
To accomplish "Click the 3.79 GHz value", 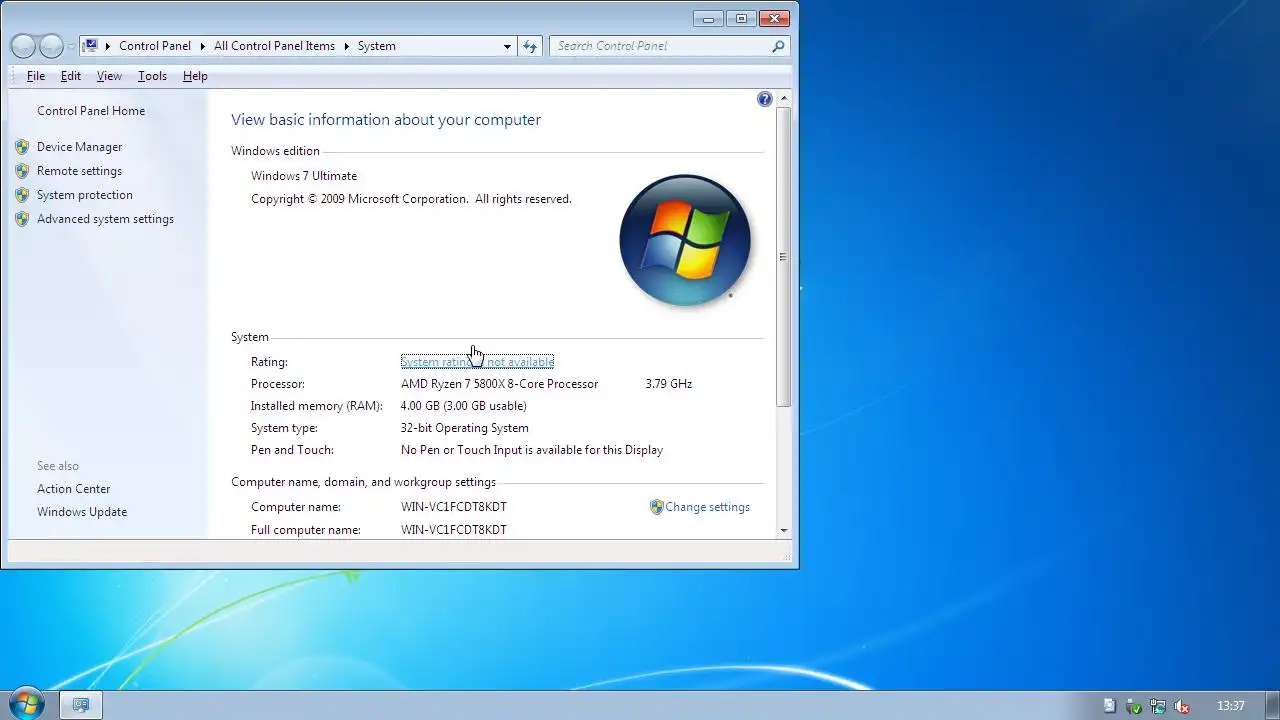I will [x=669, y=384].
